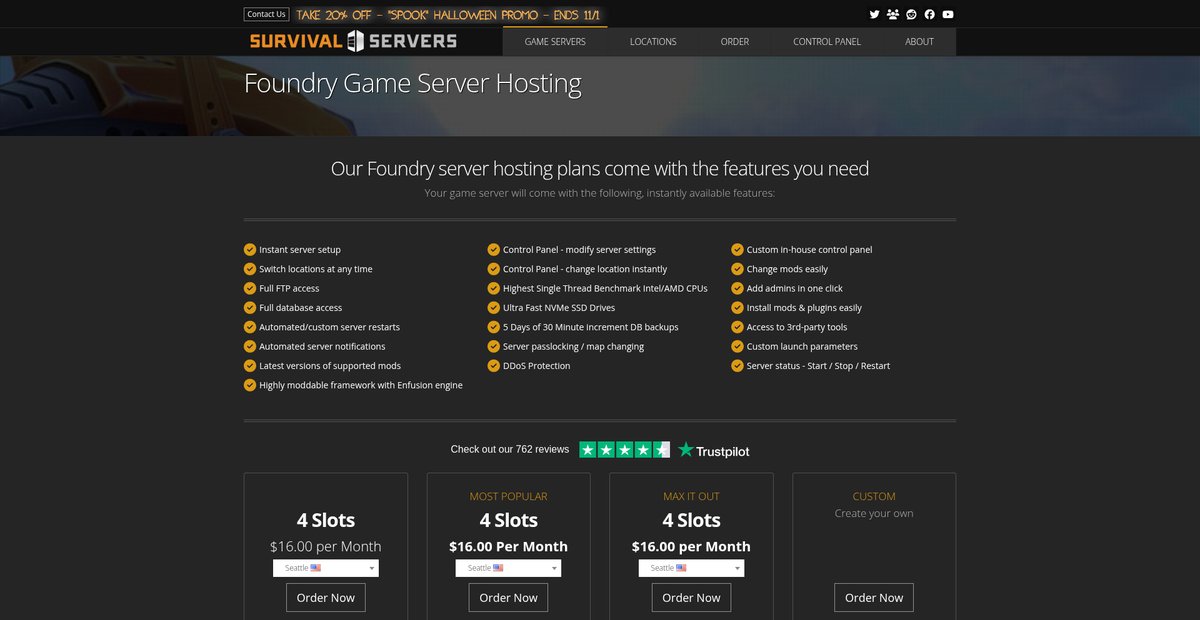Click "Your game server will come with the following" subtitle
1200x620 pixels.
click(x=600, y=193)
